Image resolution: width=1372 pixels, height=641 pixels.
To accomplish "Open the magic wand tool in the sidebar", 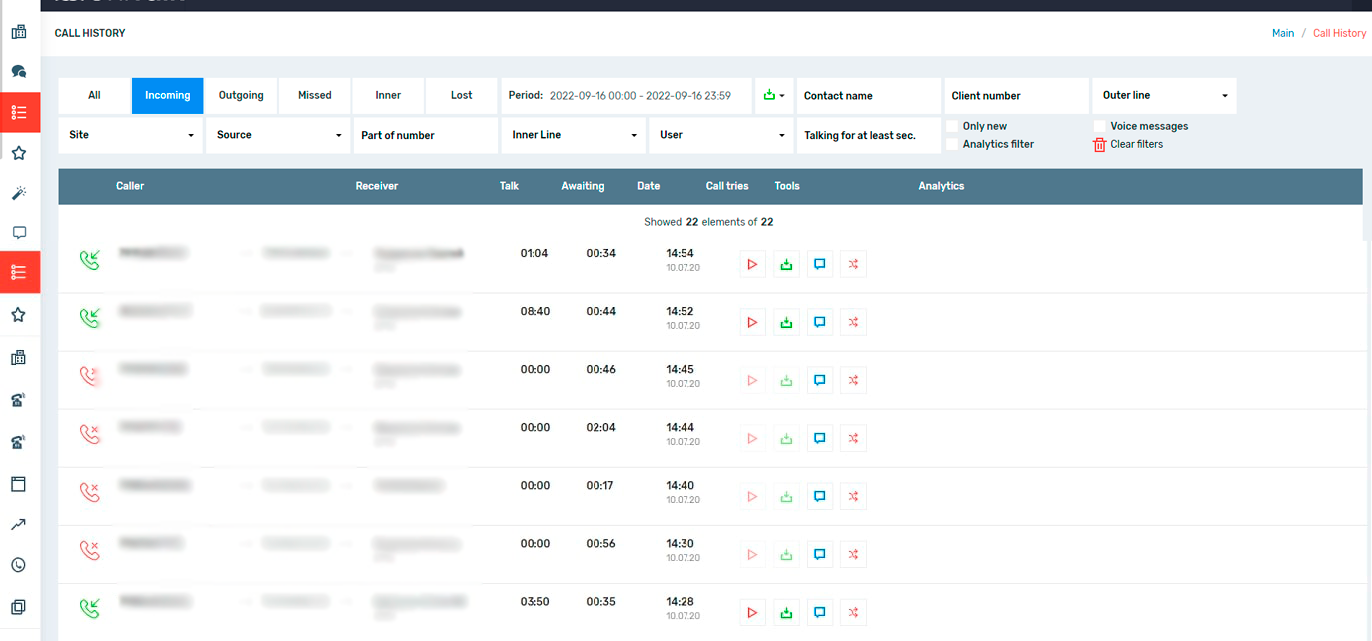I will click(18, 192).
